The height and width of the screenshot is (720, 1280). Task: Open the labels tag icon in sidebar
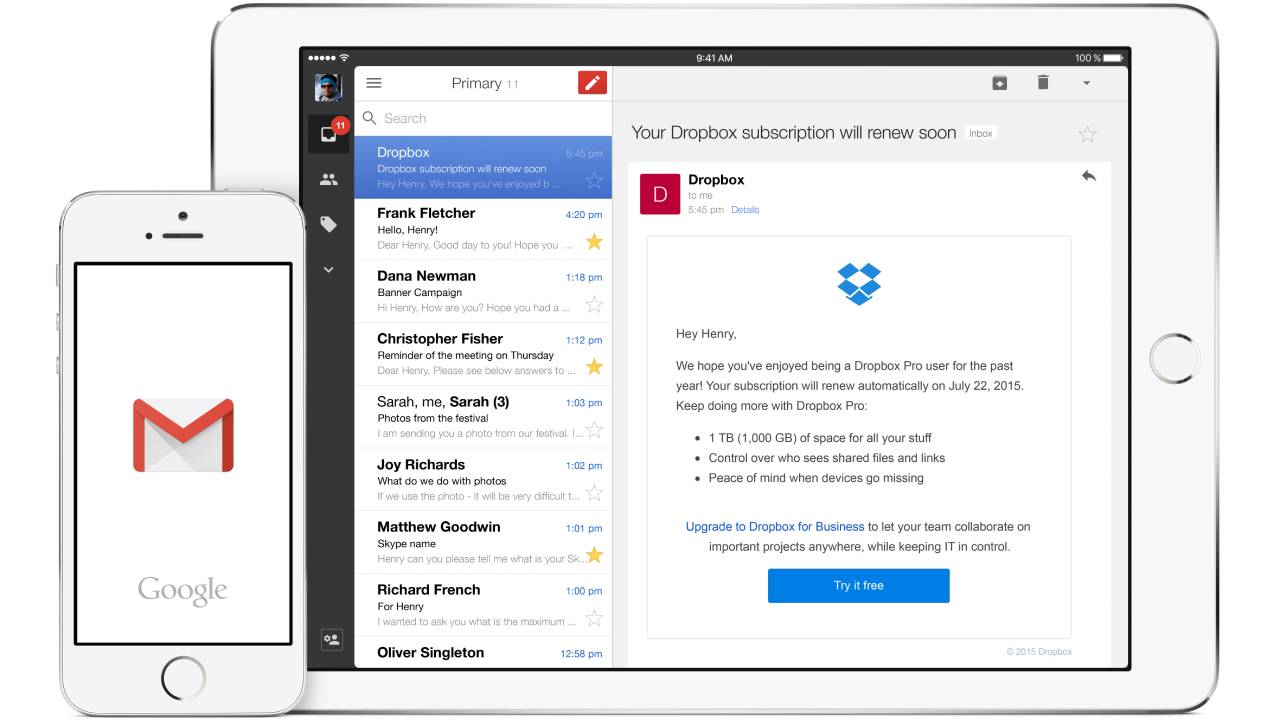[x=329, y=225]
